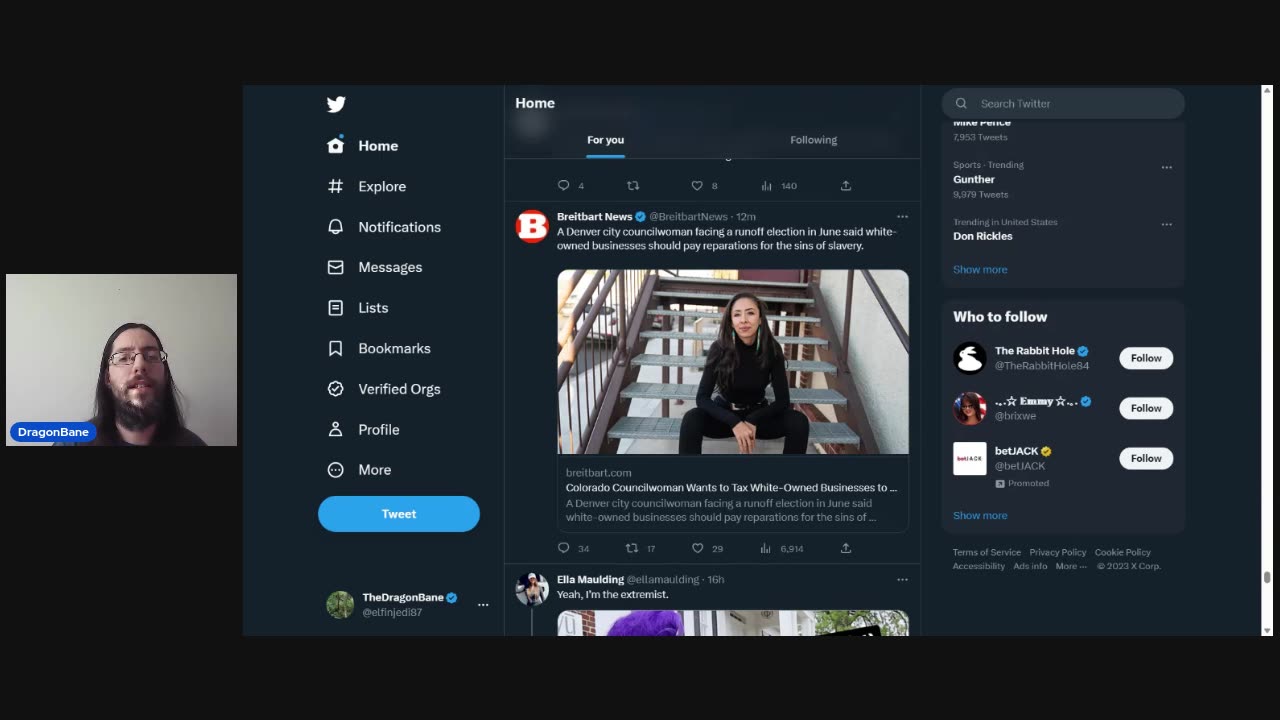Open Cookie Policy link
The height and width of the screenshot is (720, 1280).
click(1123, 552)
